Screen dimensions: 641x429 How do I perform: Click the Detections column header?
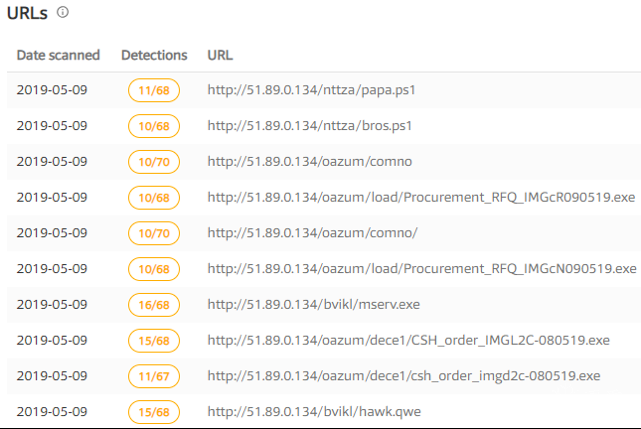pyautogui.click(x=154, y=54)
